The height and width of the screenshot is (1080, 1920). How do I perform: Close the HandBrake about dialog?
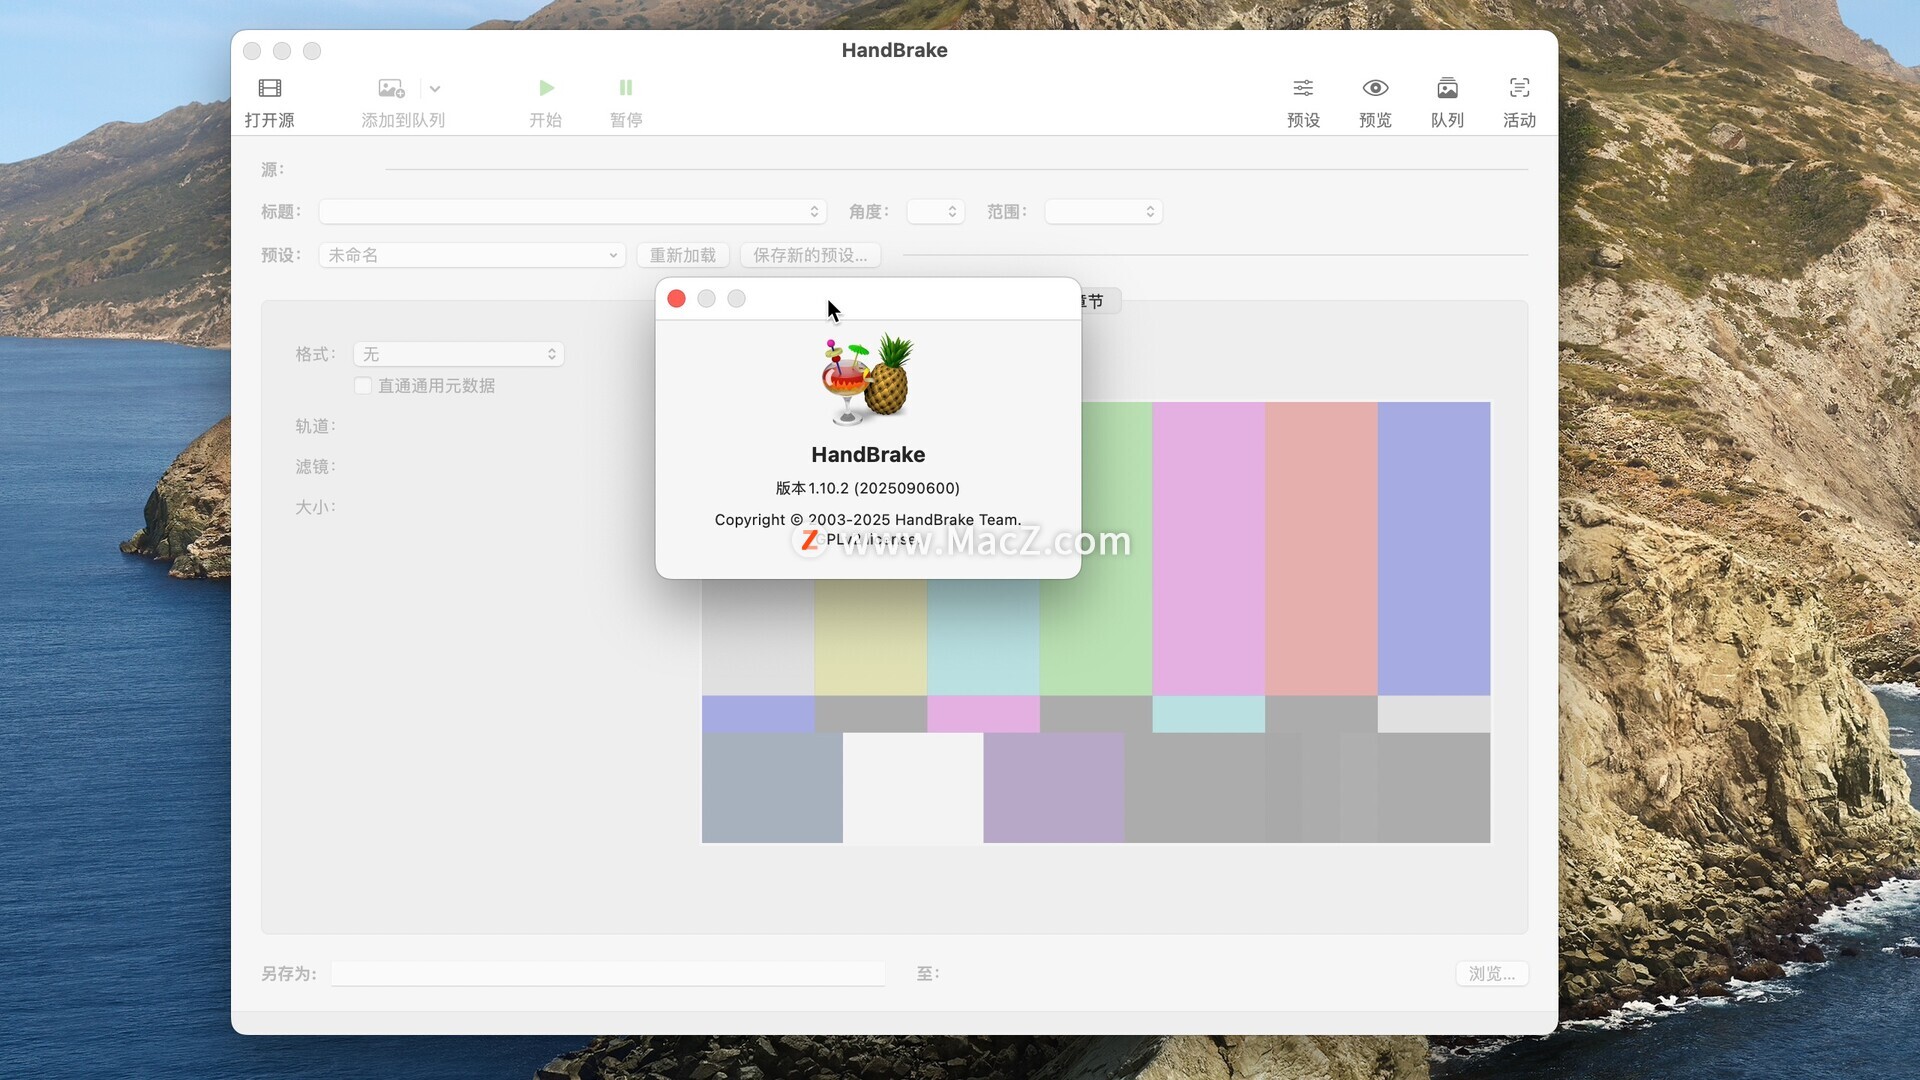tap(676, 299)
